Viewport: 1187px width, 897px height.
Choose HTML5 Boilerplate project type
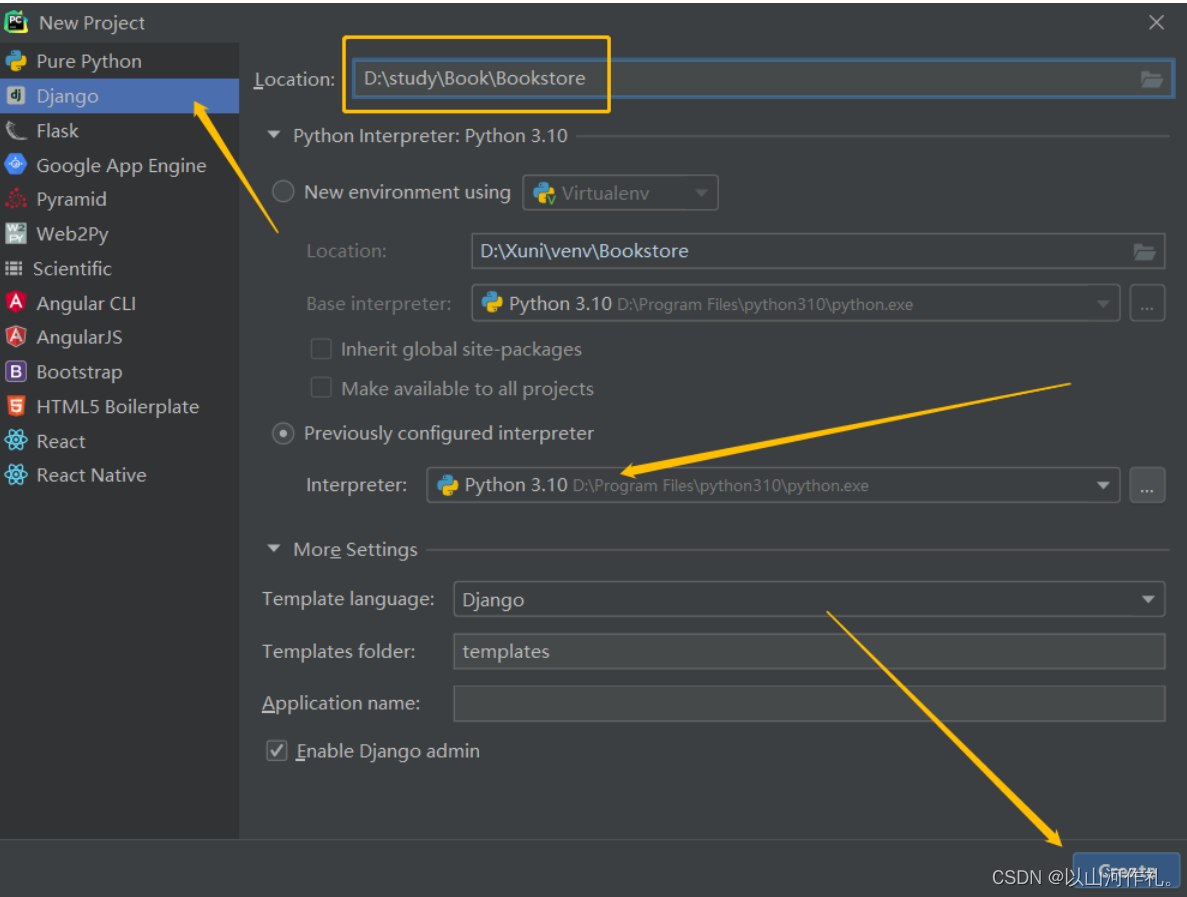coord(119,406)
